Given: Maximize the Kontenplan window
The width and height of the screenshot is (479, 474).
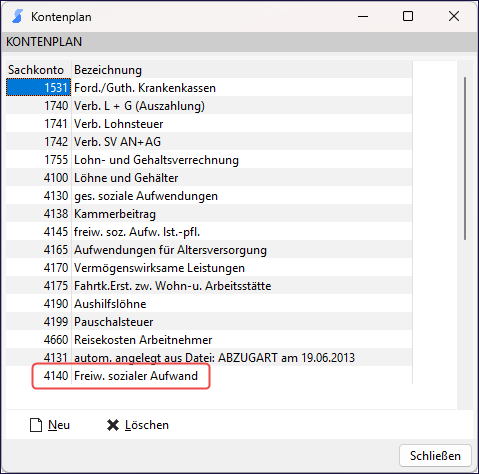Looking at the screenshot, I should click(x=408, y=16).
